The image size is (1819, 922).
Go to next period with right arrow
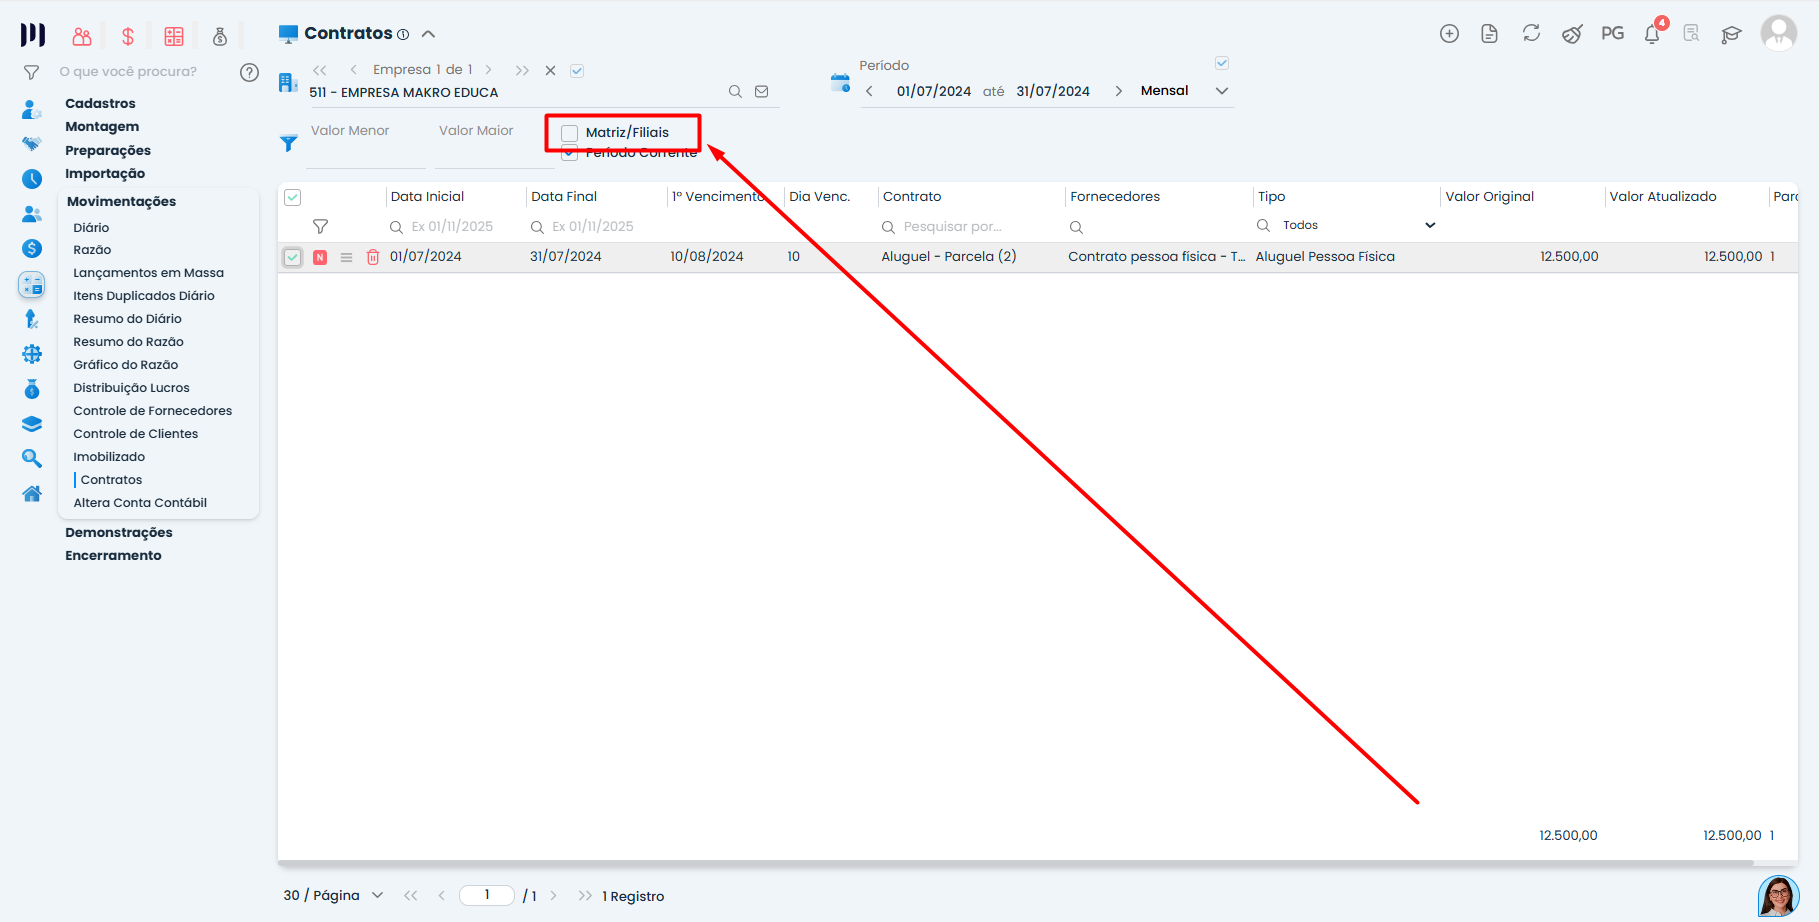pyautogui.click(x=1118, y=91)
